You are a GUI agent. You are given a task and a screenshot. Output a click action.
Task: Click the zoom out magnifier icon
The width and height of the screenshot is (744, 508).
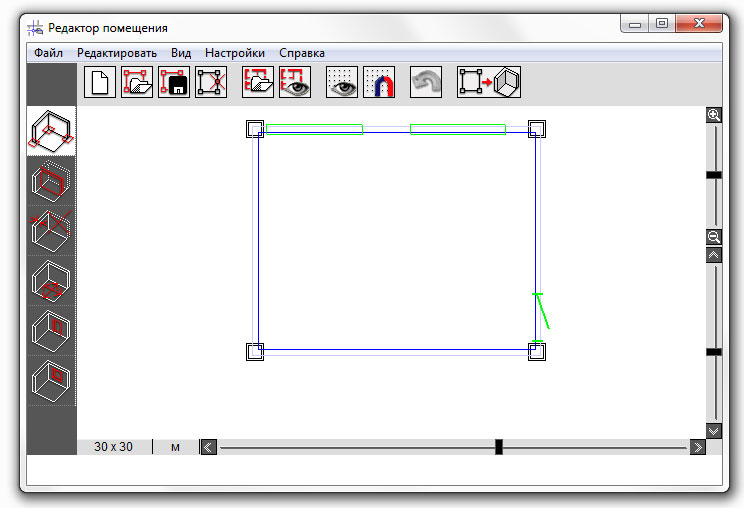pos(714,237)
